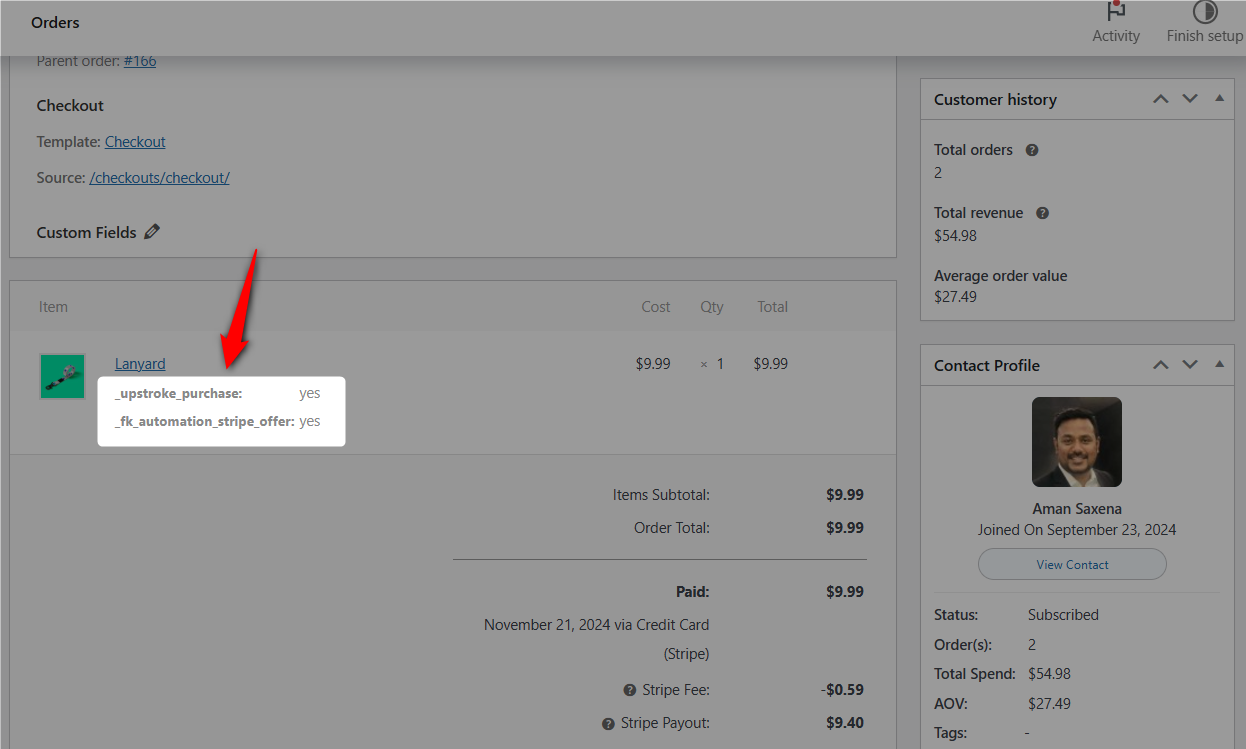The image size is (1246, 749).
Task: Open the Checkout template link
Action: [135, 142]
